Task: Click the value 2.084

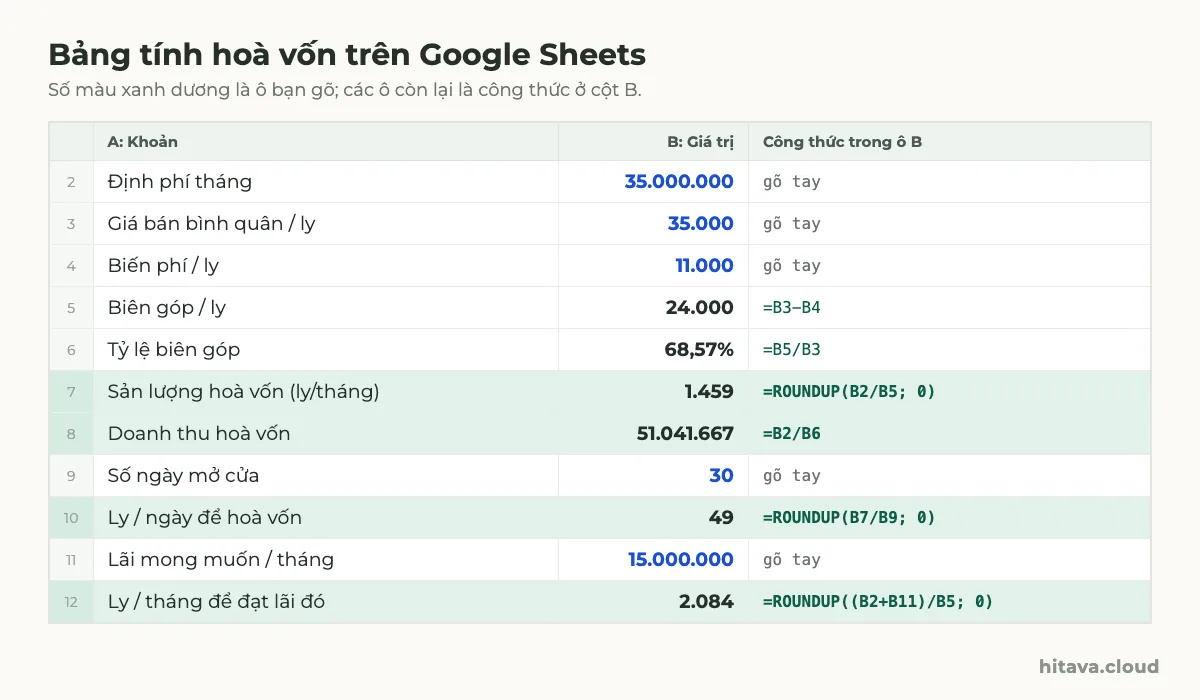Action: point(706,602)
